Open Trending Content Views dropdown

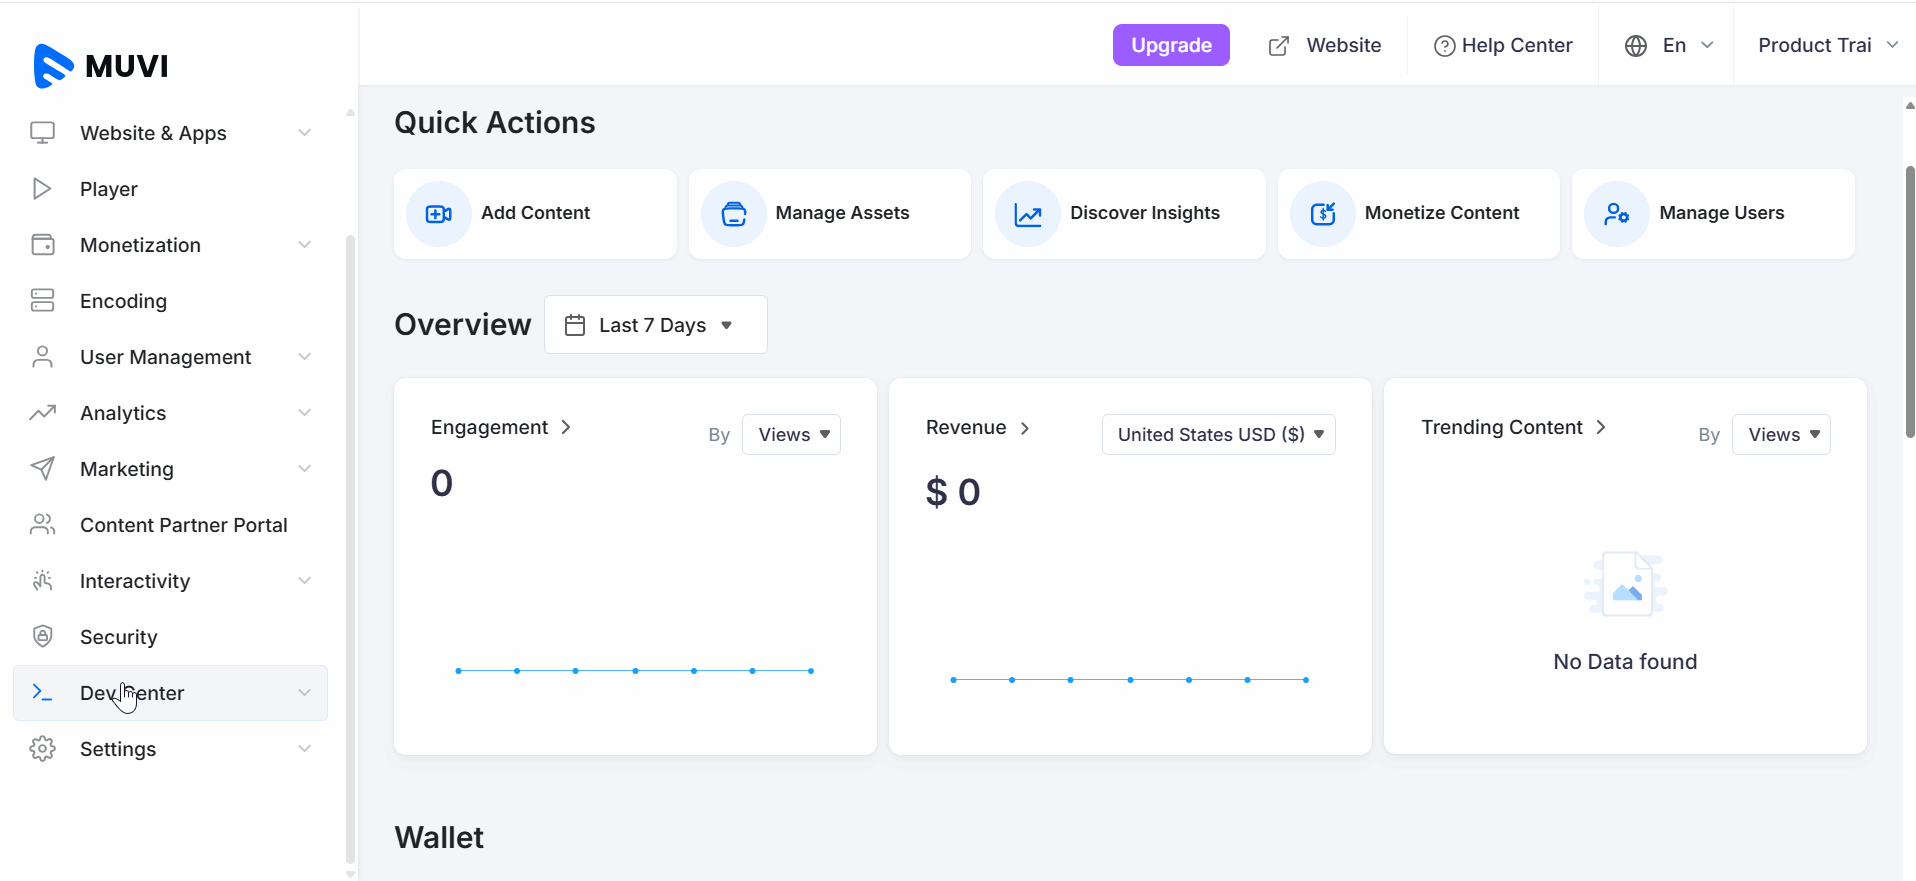point(1780,435)
